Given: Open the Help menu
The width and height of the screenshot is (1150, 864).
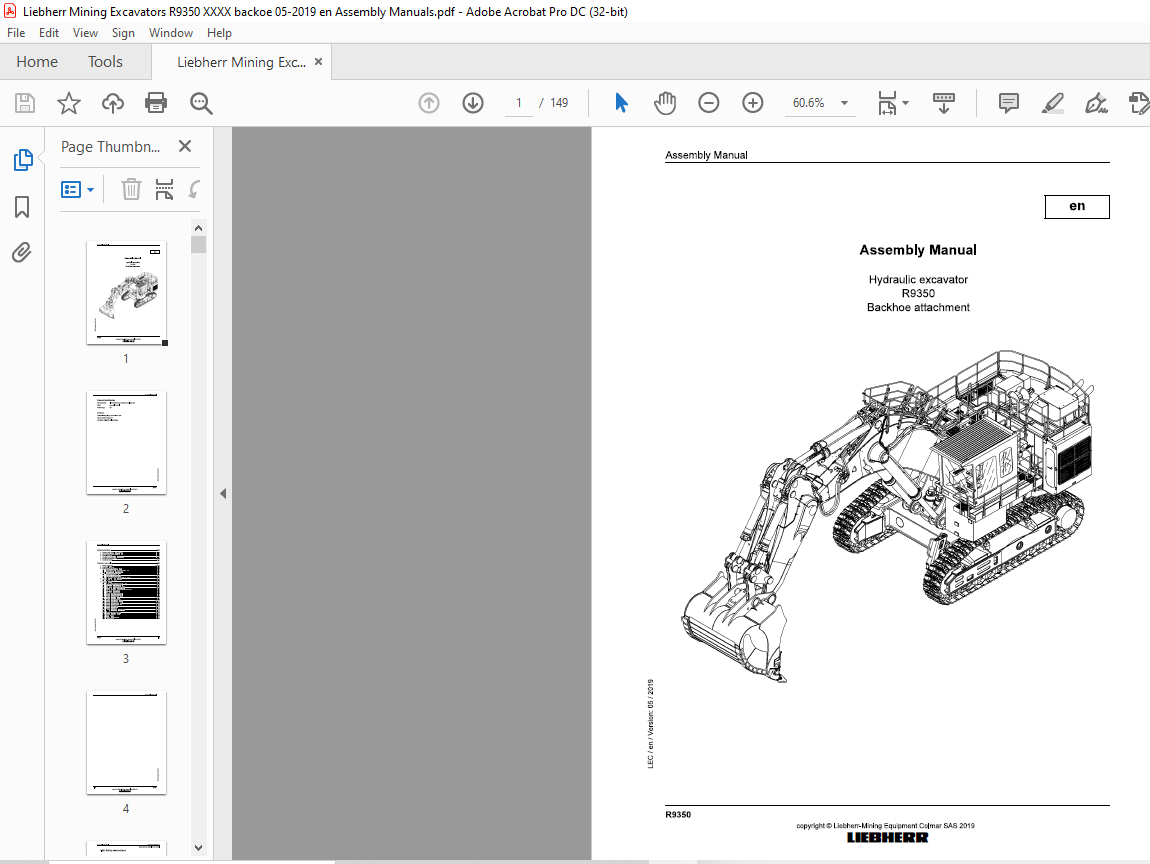Looking at the screenshot, I should pos(219,33).
